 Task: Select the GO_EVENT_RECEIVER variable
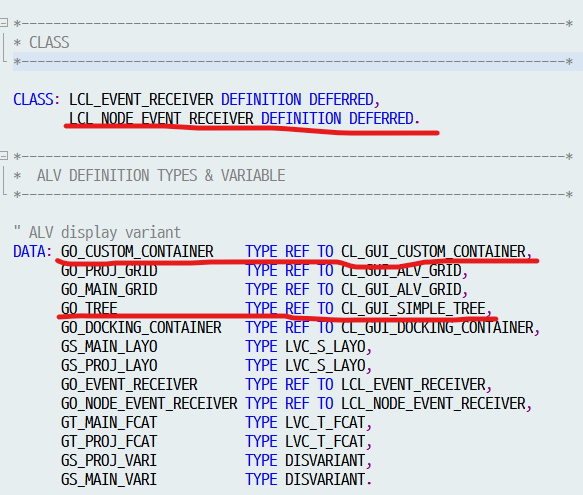point(129,385)
